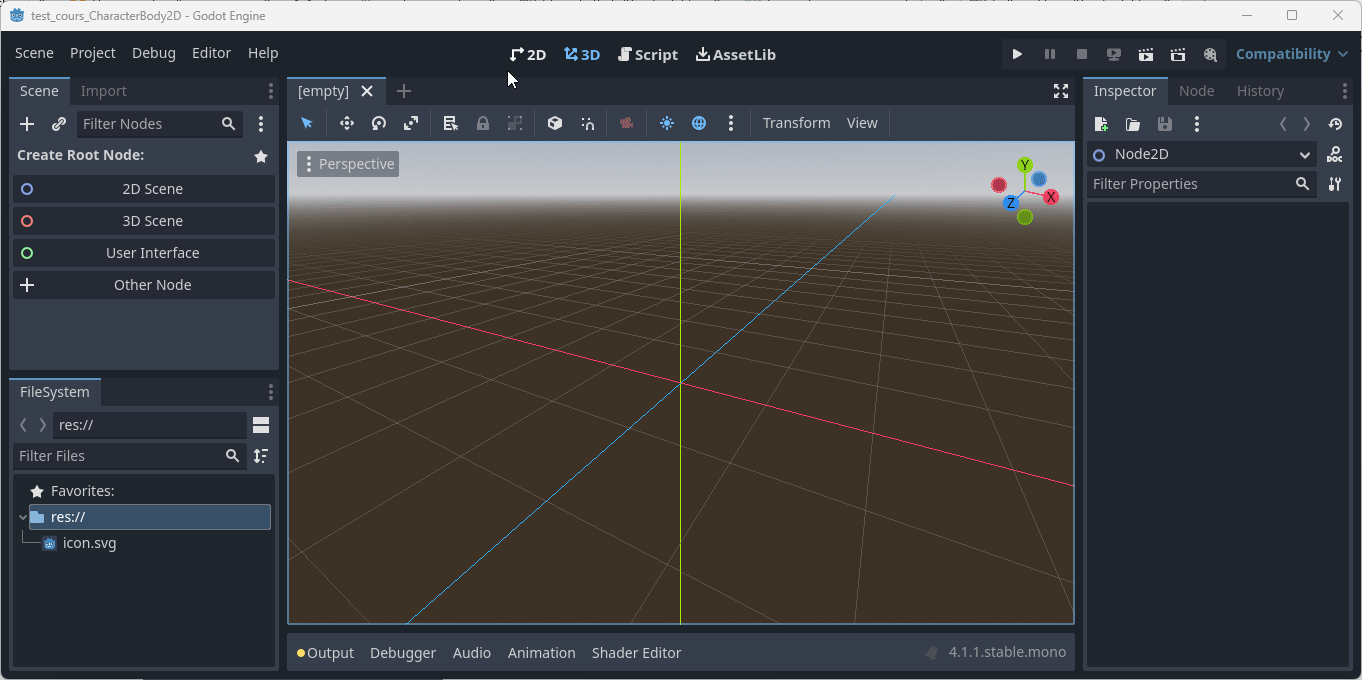This screenshot has width=1362, height=680.
Task: Toggle Use Local Space cube icon
Action: tap(555, 123)
